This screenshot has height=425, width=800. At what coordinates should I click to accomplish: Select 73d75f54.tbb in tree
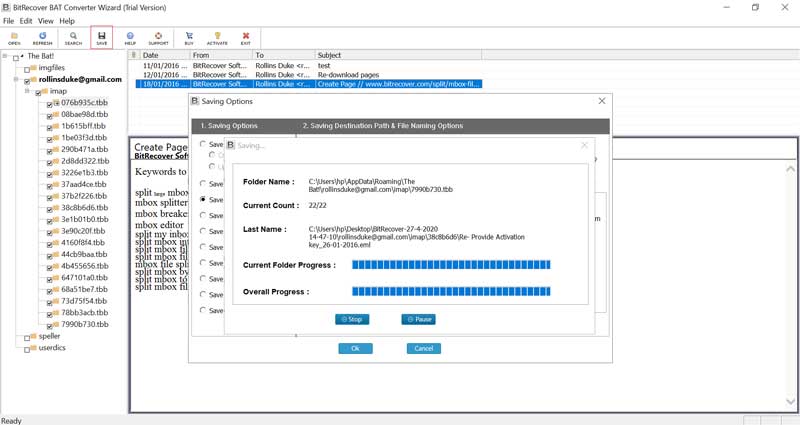84,301
